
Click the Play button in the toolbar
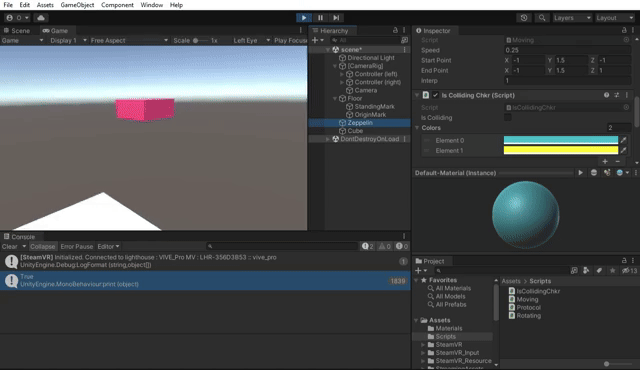coord(304,18)
